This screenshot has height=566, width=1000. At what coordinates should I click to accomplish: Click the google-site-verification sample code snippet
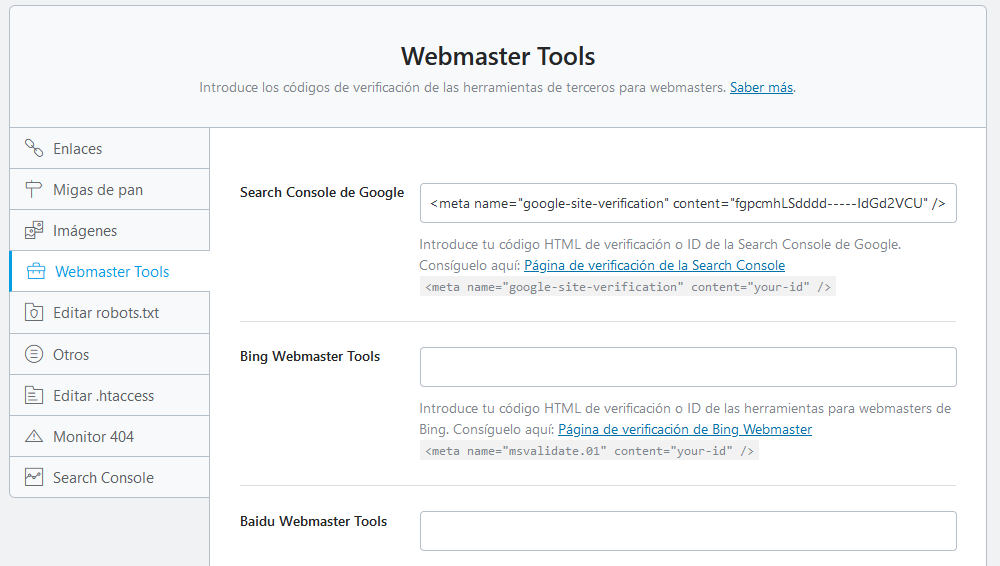coord(628,287)
